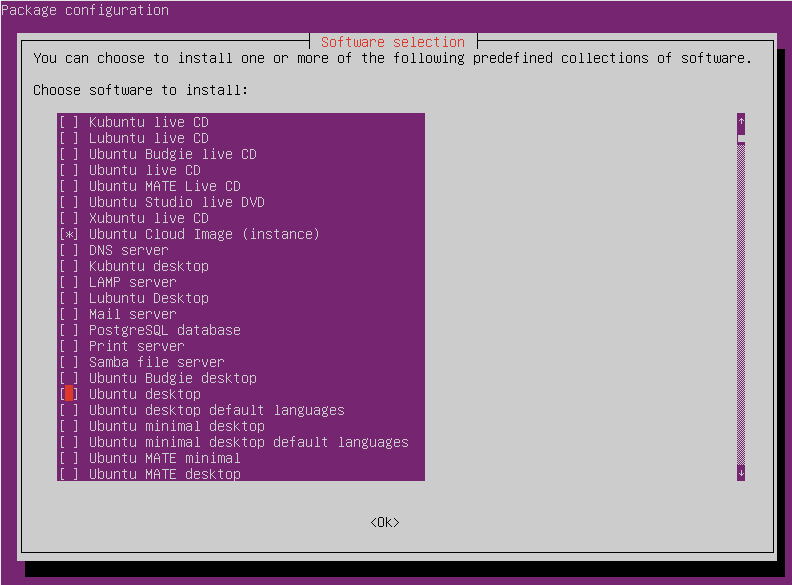Image resolution: width=792 pixels, height=585 pixels.
Task: Toggle the Ubuntu live CD checkbox
Action: tap(69, 170)
